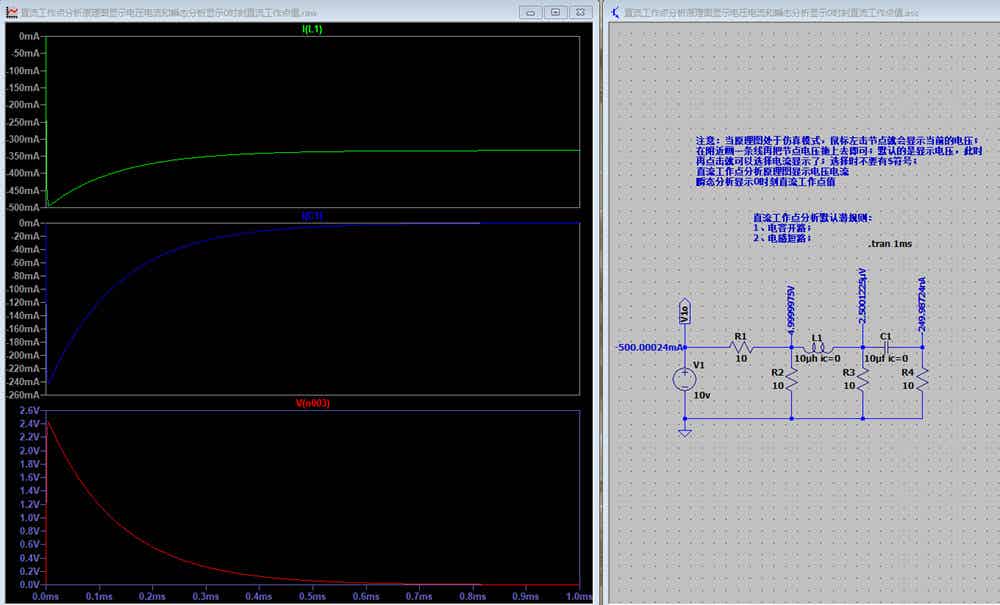Select the C1 capacitor symbol

coord(886,347)
